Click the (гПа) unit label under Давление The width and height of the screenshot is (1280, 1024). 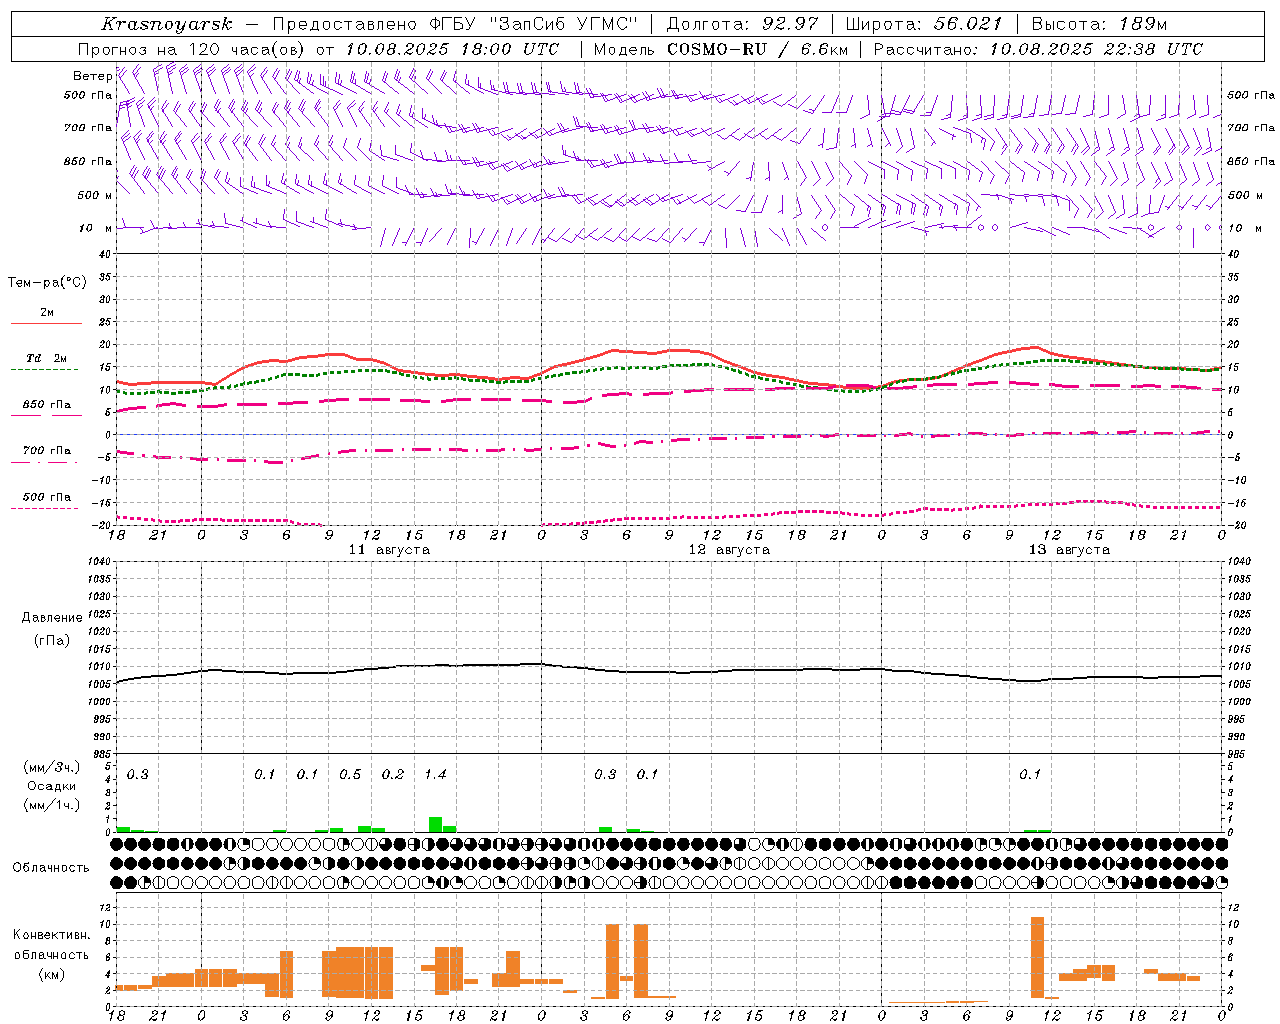pos(52,641)
